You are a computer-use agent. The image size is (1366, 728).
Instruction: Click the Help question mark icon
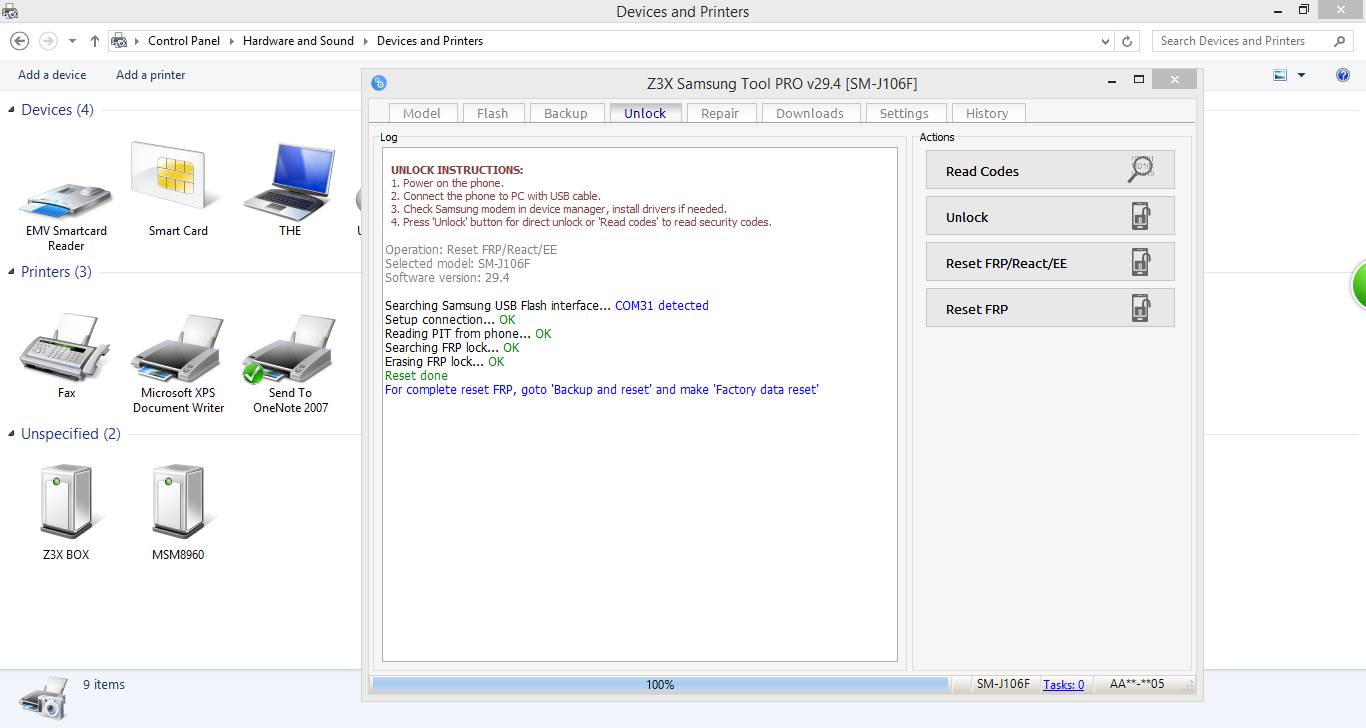point(1343,75)
